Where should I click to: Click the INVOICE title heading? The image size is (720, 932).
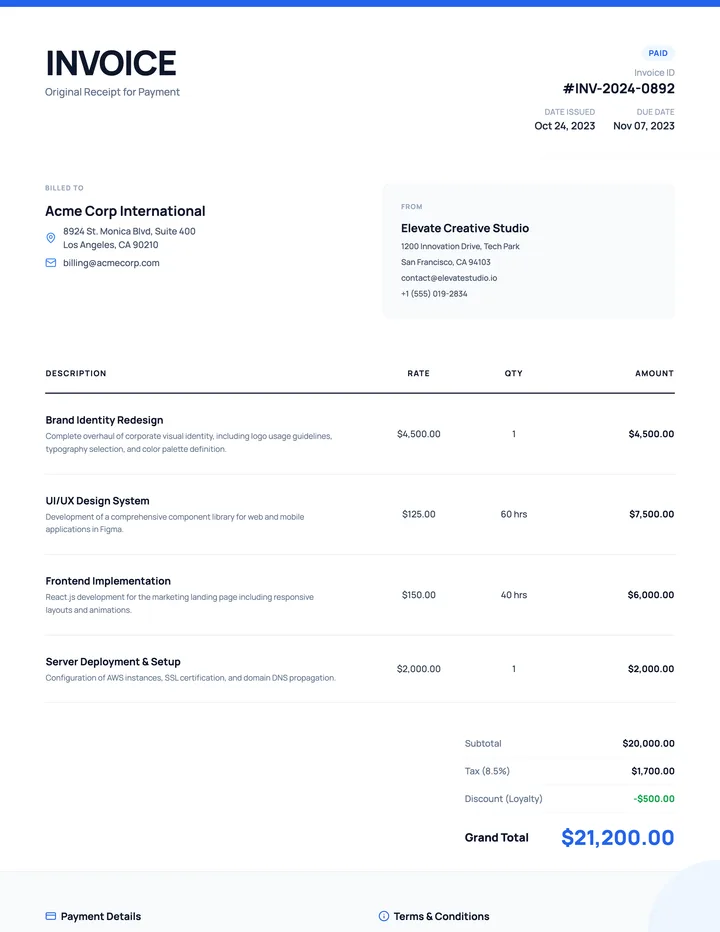pyautogui.click(x=111, y=63)
